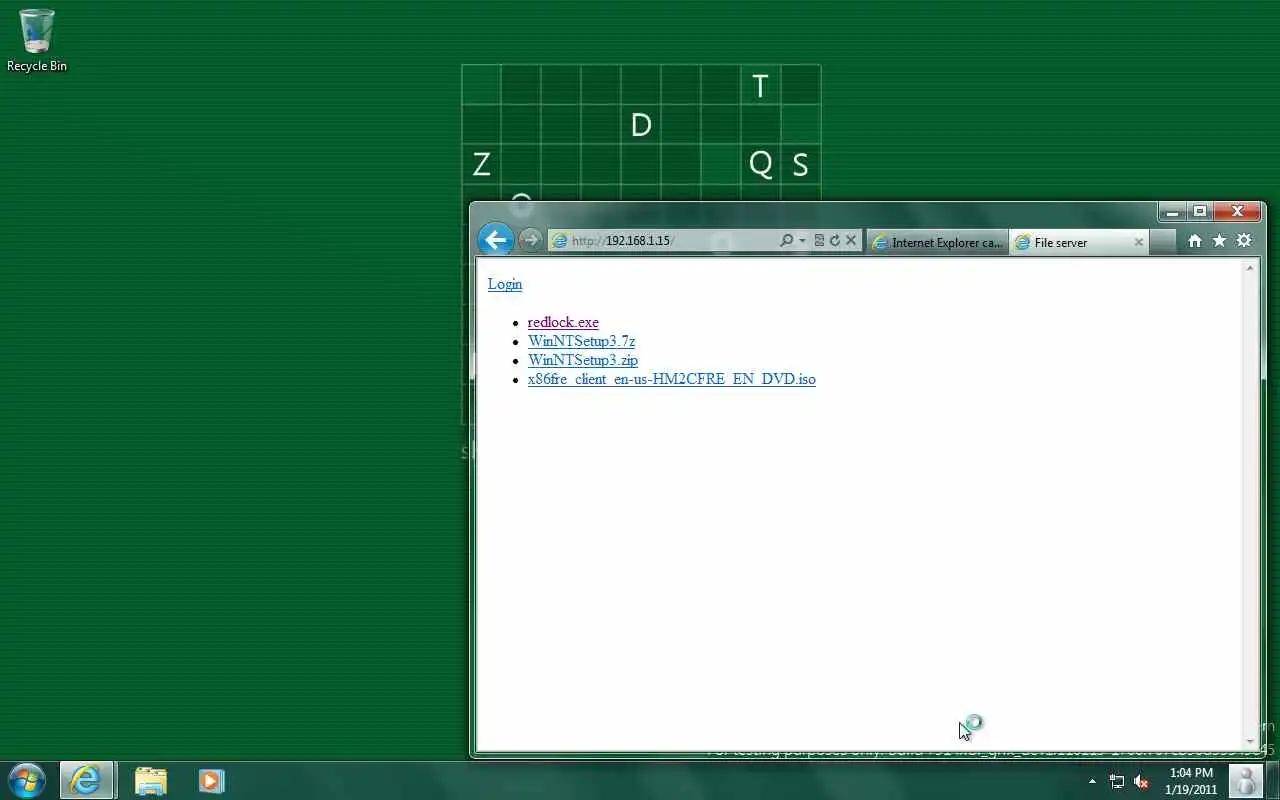The width and height of the screenshot is (1280, 800).
Task: Open Favorites with the star icon
Action: 1219,241
